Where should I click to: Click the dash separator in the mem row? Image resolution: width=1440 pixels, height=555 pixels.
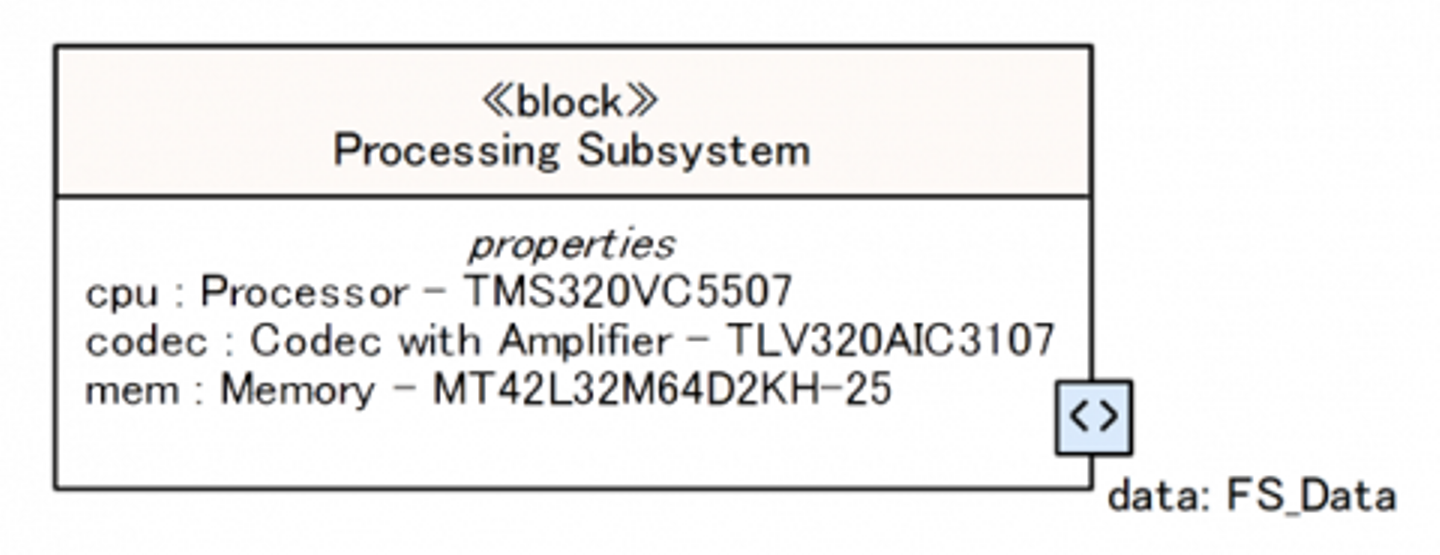[x=403, y=390]
